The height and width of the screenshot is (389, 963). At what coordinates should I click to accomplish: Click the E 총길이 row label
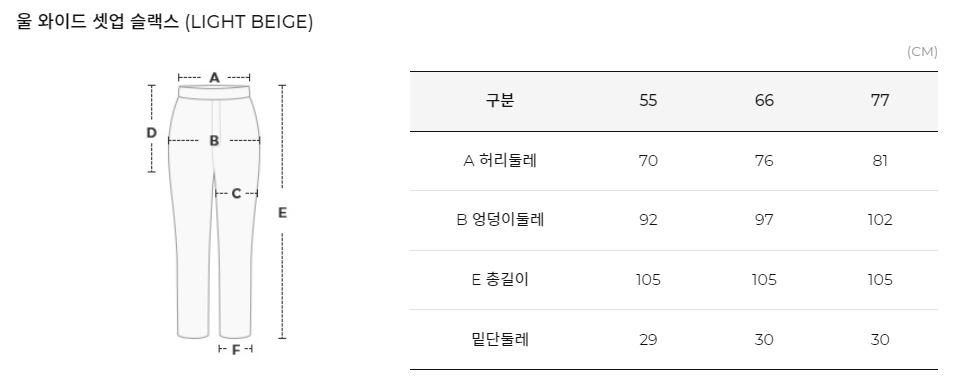pos(500,280)
